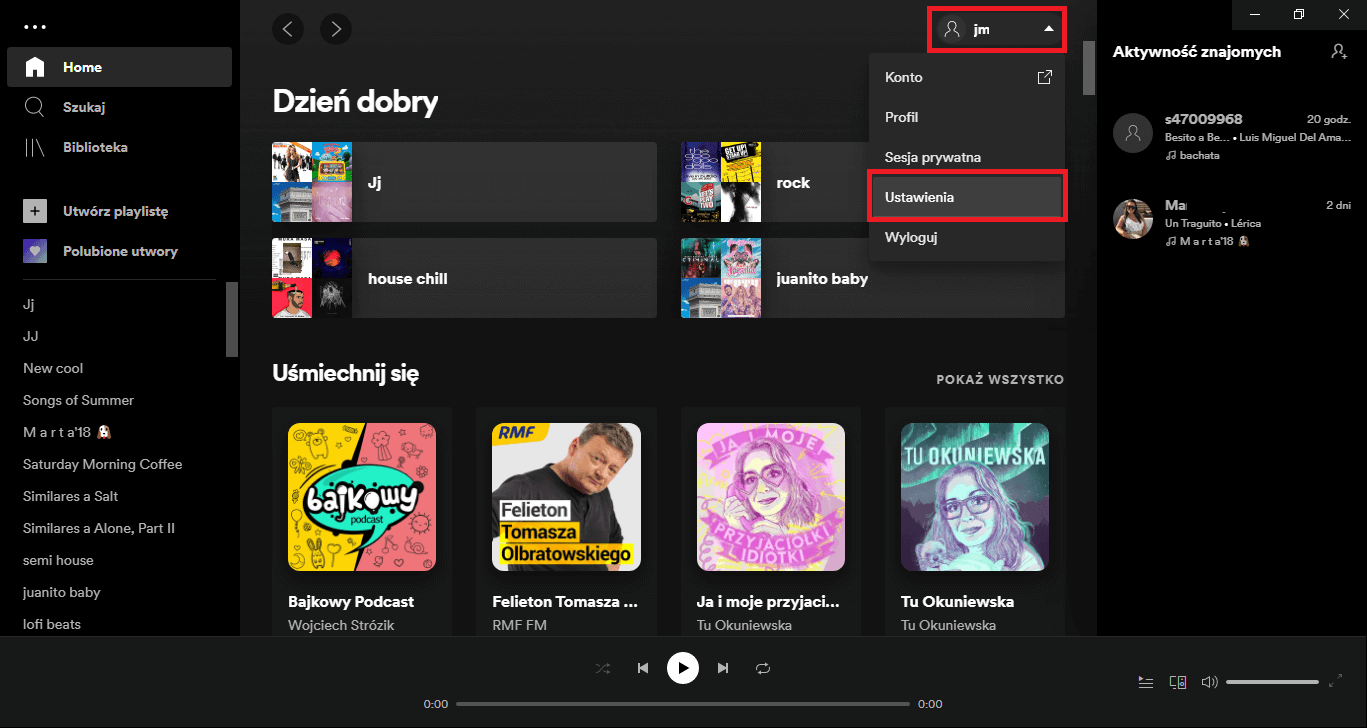The width and height of the screenshot is (1367, 728).
Task: Adjust the volume slider
Action: (1272, 682)
